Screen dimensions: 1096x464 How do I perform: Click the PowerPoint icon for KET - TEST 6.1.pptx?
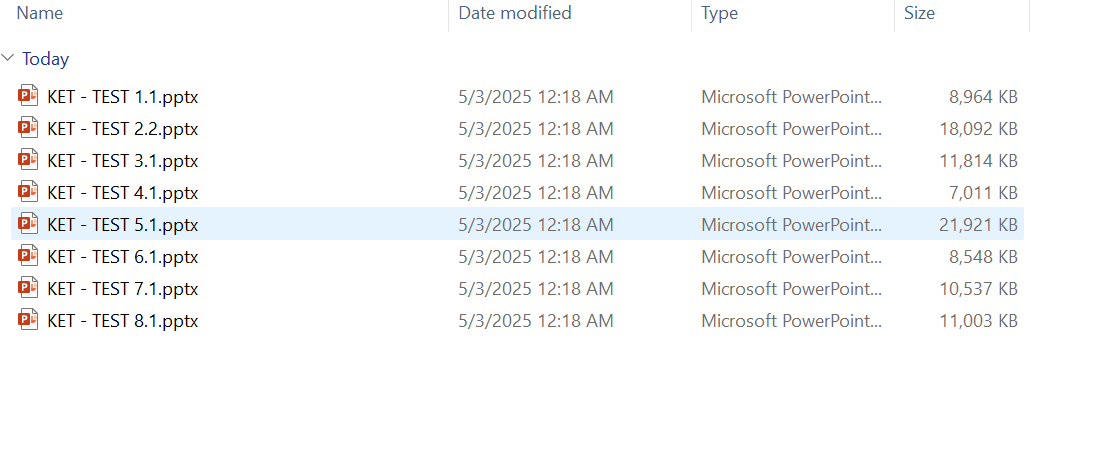(27, 257)
